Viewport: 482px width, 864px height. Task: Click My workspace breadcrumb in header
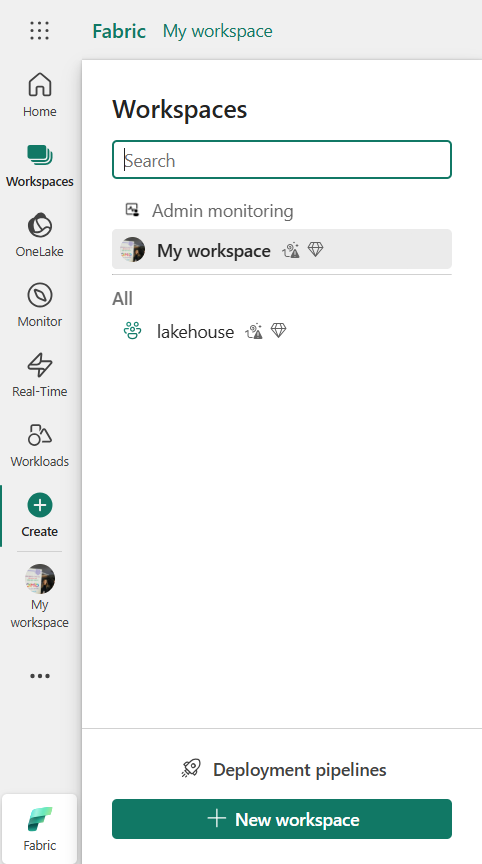pos(218,31)
